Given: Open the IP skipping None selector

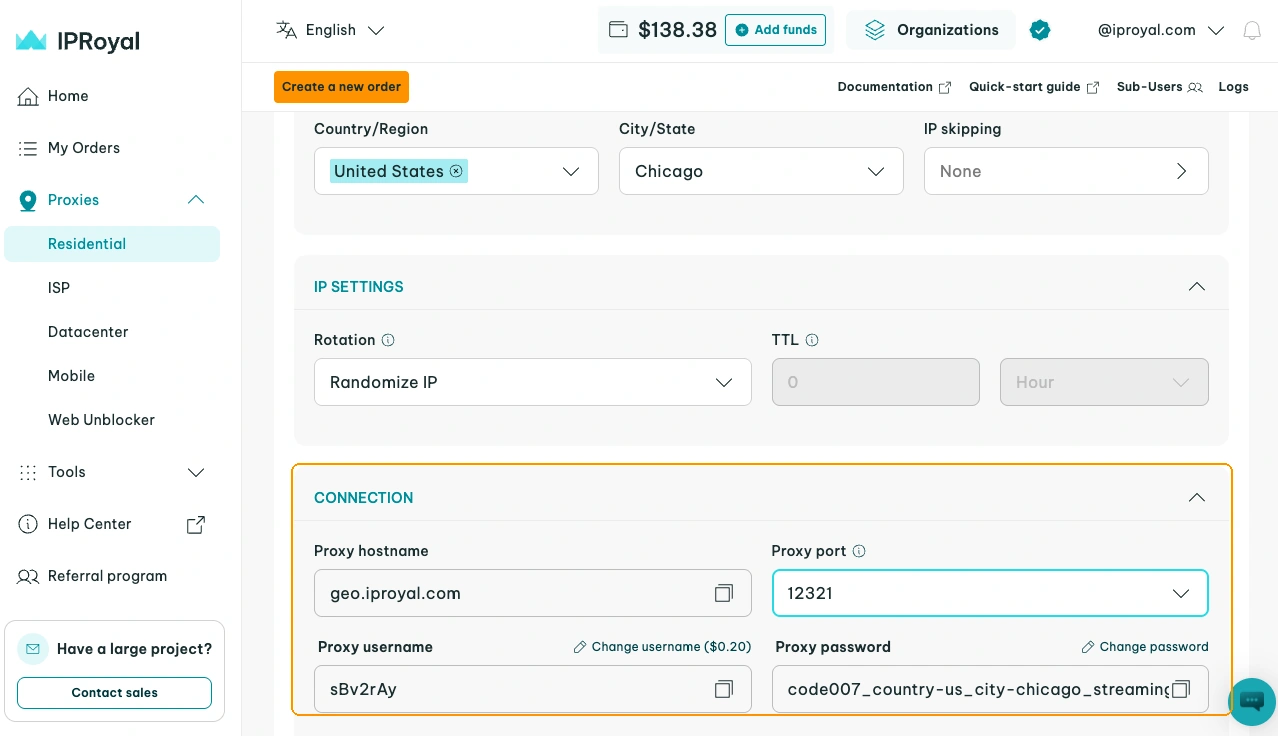Looking at the screenshot, I should click(x=1066, y=171).
